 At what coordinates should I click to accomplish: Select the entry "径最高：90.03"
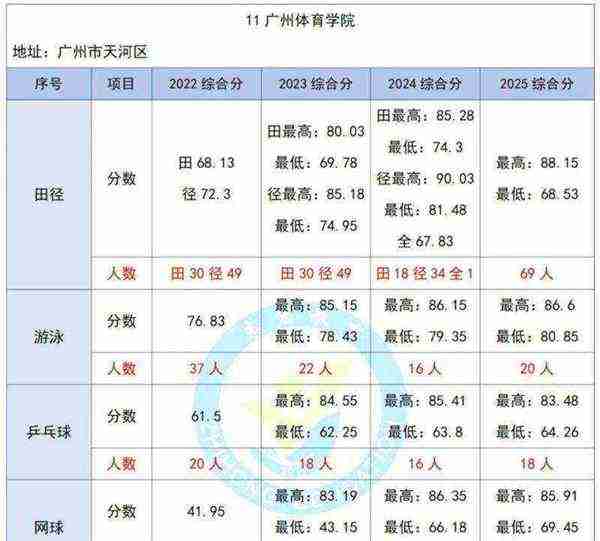425,178
